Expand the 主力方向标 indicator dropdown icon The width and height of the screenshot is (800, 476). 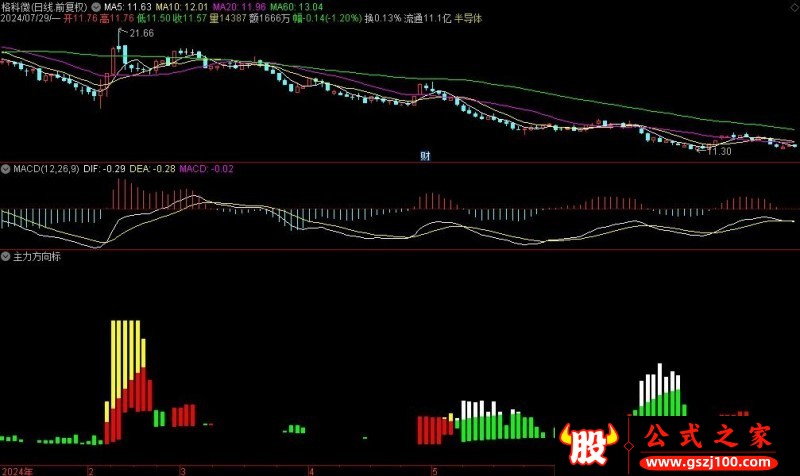(x=6, y=256)
